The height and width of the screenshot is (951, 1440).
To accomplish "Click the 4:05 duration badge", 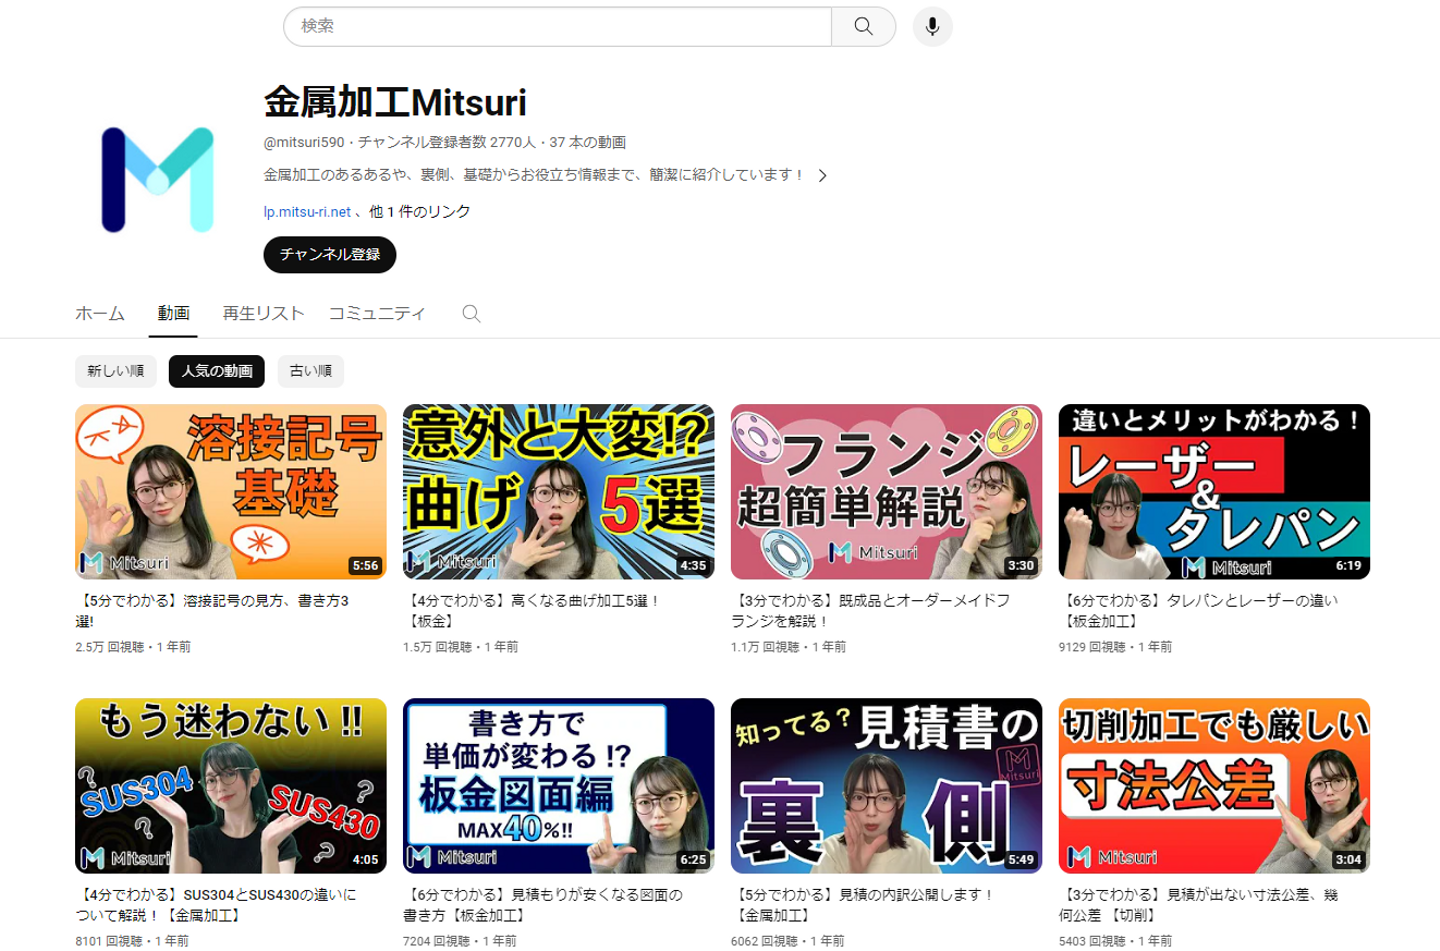I will point(365,860).
